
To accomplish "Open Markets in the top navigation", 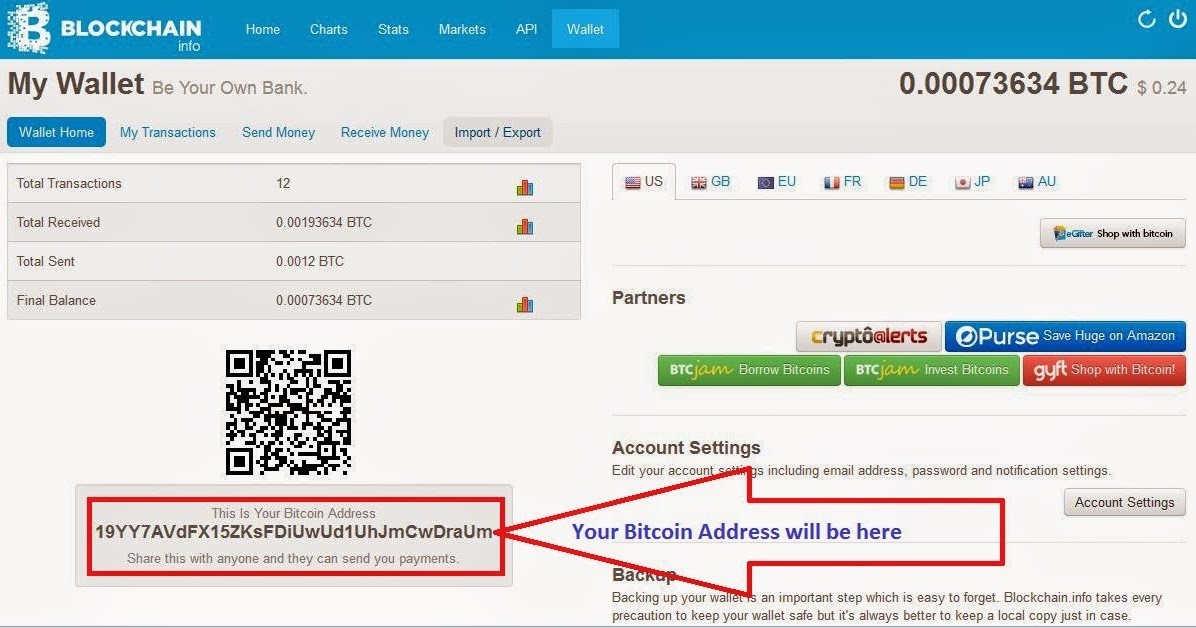I will click(x=462, y=29).
